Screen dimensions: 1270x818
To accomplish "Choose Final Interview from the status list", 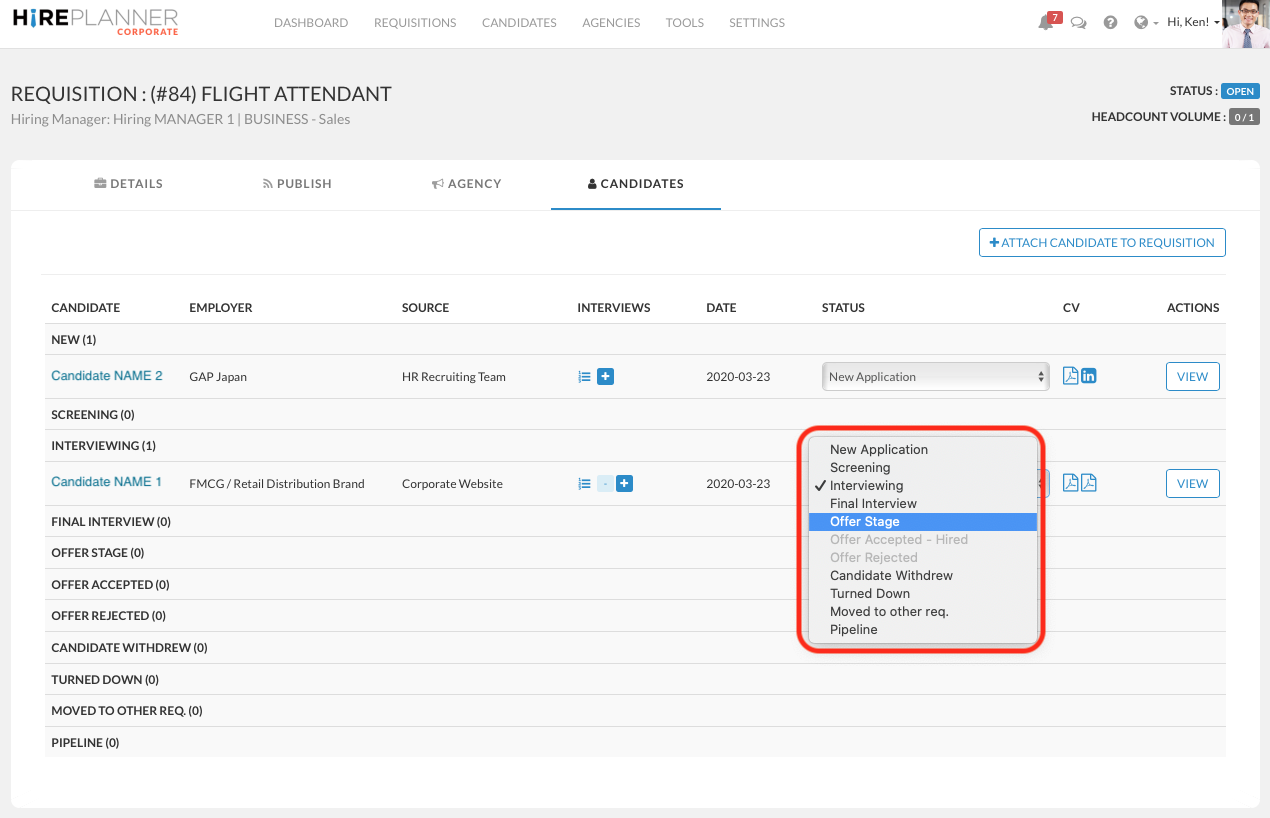I will [x=873, y=504].
